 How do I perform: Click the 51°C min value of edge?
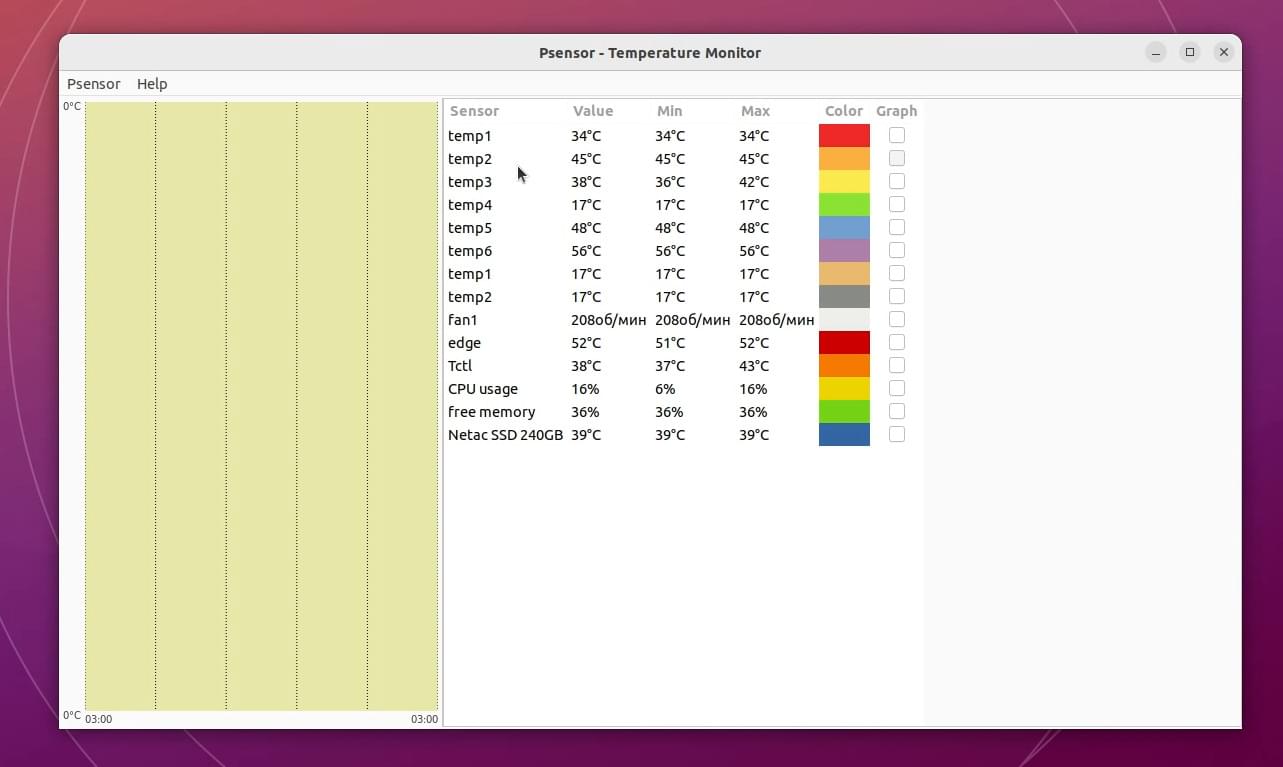coord(670,343)
